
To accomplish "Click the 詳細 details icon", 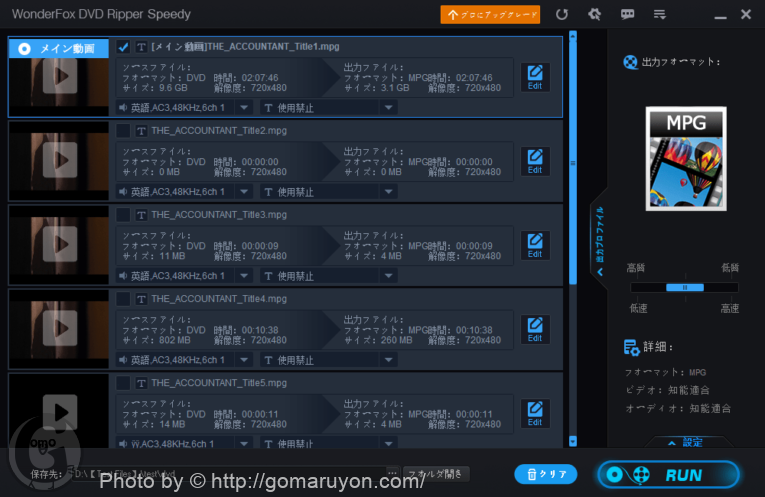I will pos(631,347).
